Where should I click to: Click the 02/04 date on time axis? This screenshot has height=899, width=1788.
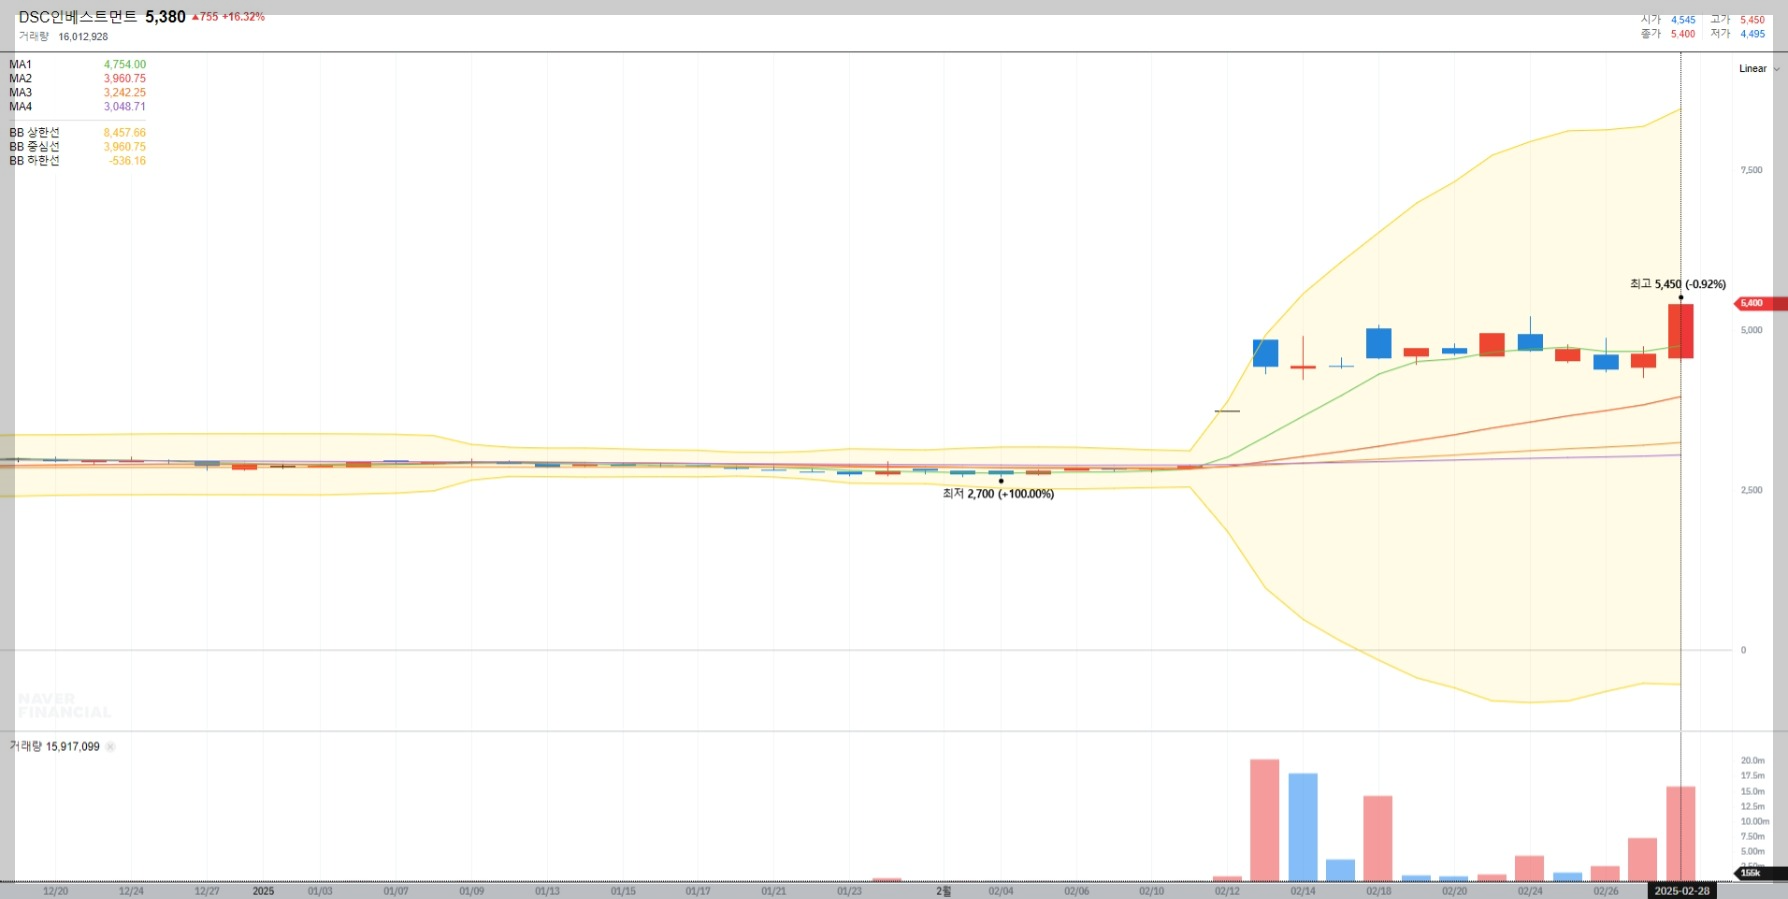click(1001, 891)
